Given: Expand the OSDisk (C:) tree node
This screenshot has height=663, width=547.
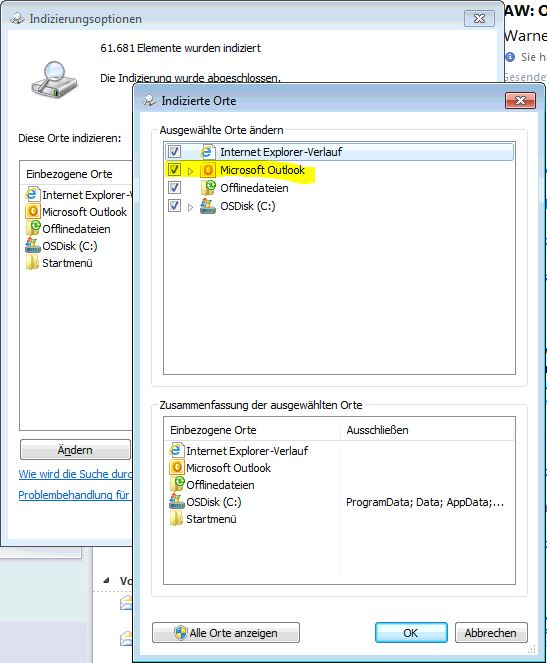Looking at the screenshot, I should pos(190,207).
